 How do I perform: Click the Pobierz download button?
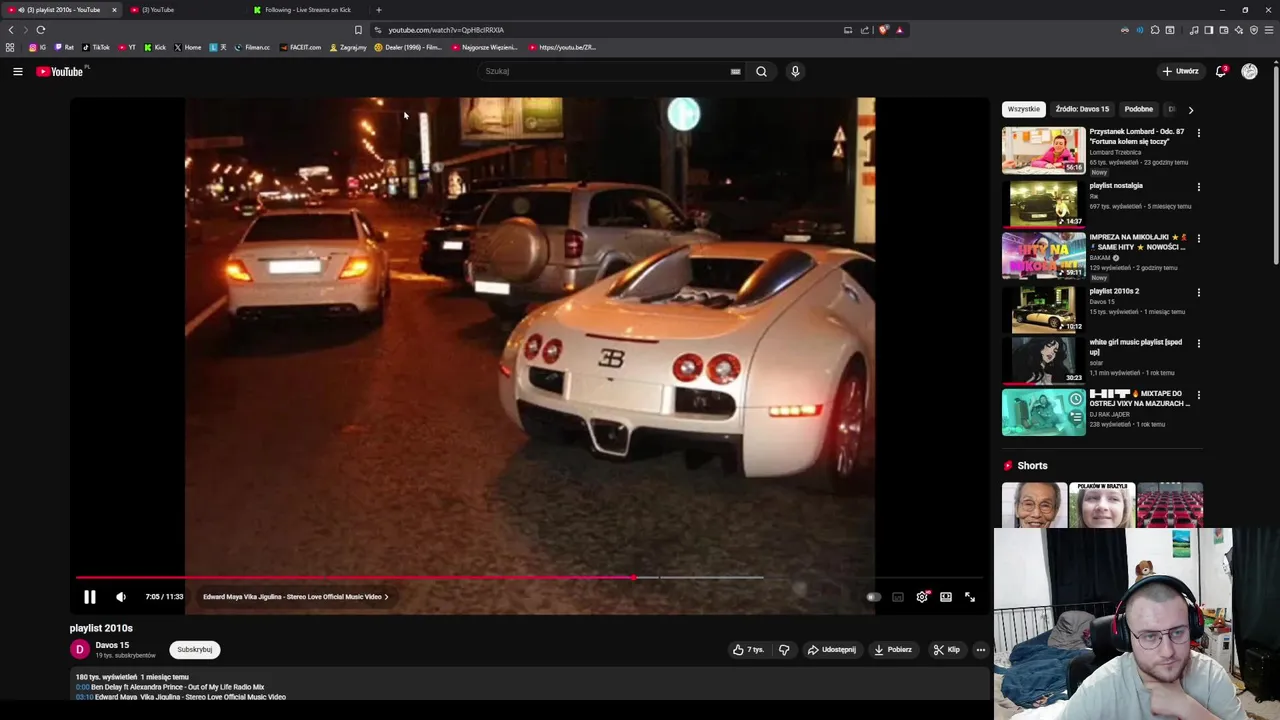pos(893,650)
